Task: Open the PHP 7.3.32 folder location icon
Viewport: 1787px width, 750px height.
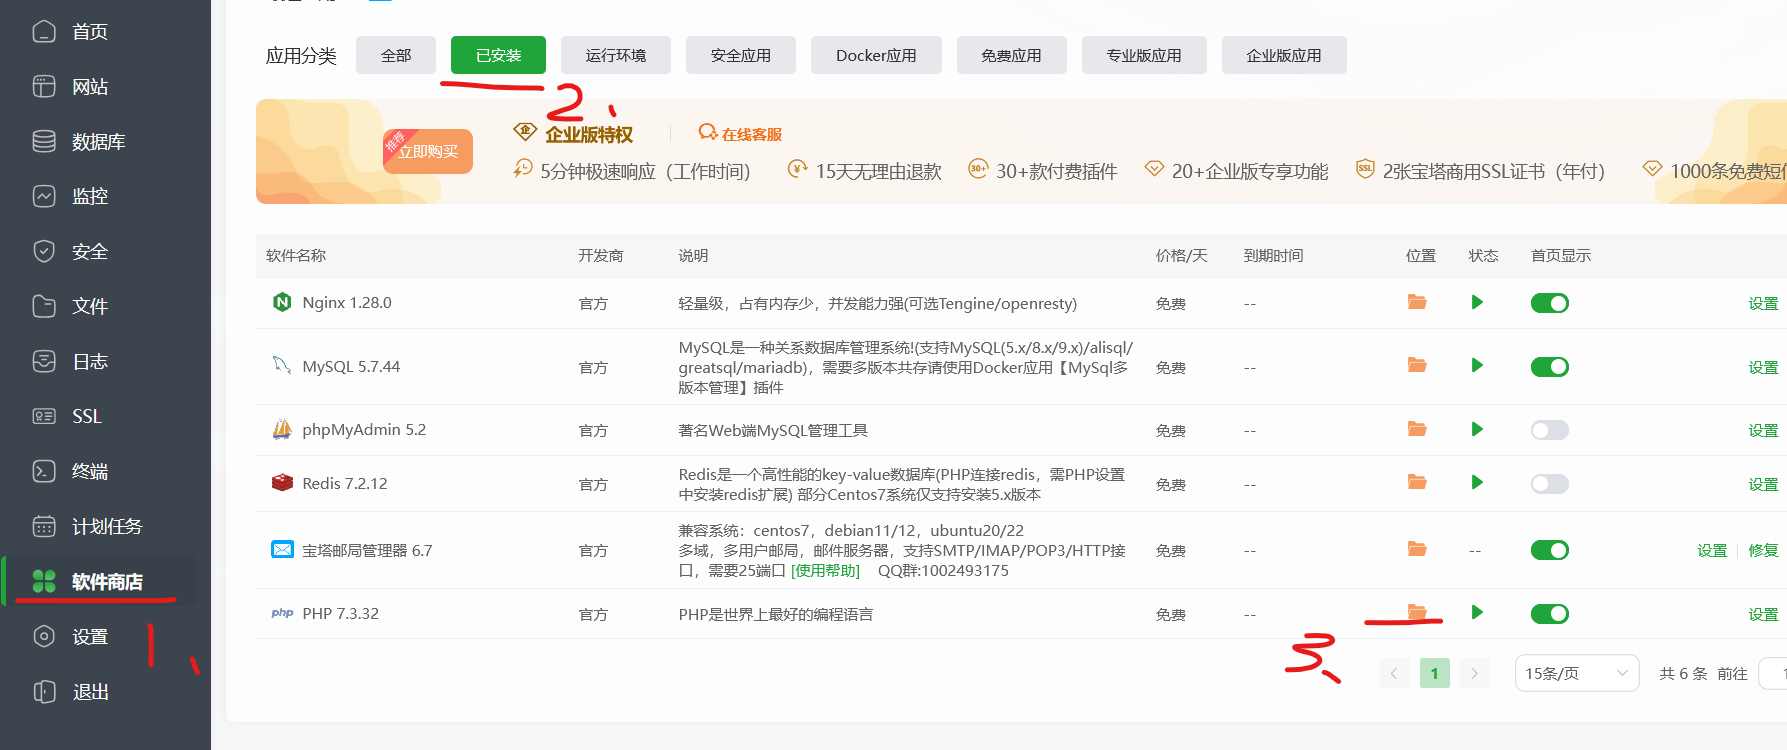Action: [x=1417, y=612]
